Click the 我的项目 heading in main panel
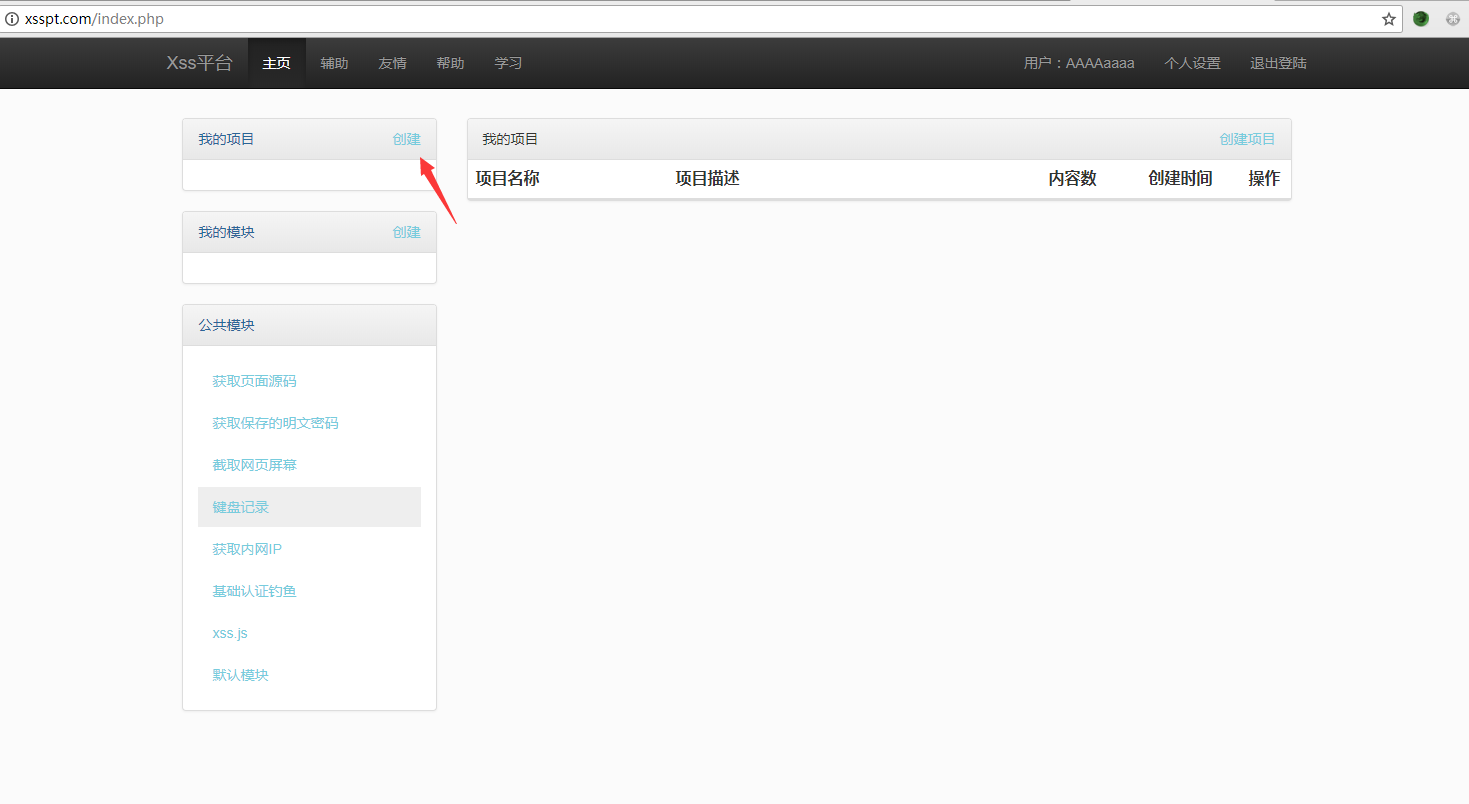This screenshot has height=804, width=1469. click(510, 139)
